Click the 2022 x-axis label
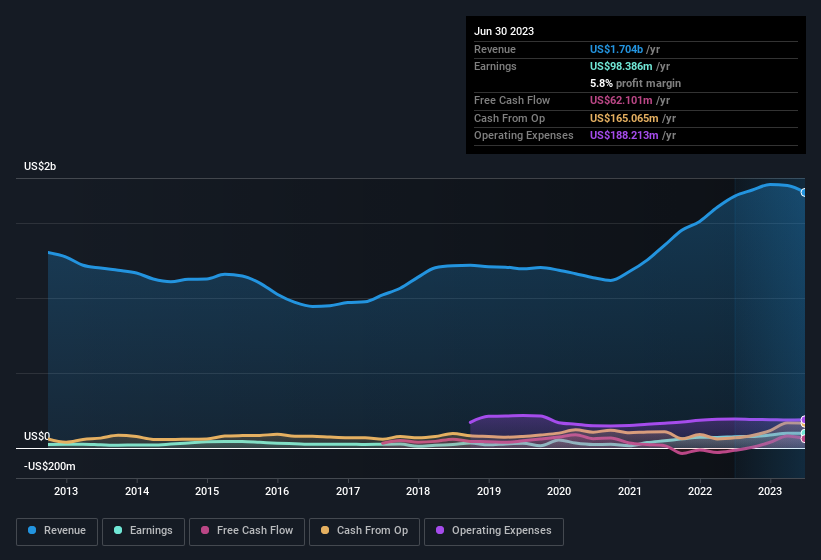821x560 pixels. point(700,491)
